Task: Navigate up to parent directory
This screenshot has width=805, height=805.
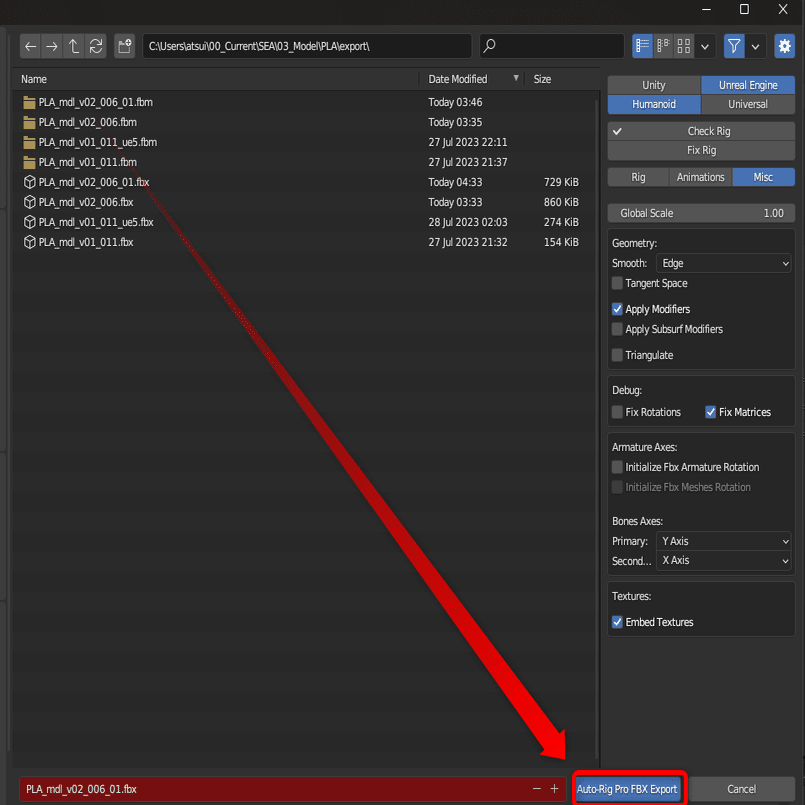Action: [74, 47]
